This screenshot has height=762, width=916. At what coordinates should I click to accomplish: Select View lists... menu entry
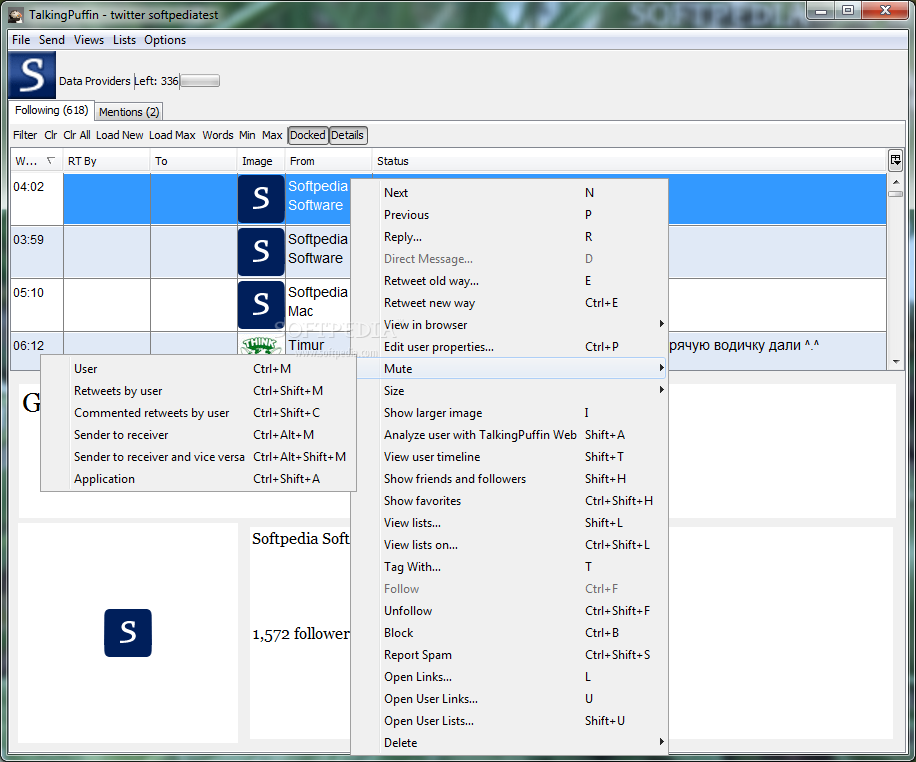tap(509, 523)
